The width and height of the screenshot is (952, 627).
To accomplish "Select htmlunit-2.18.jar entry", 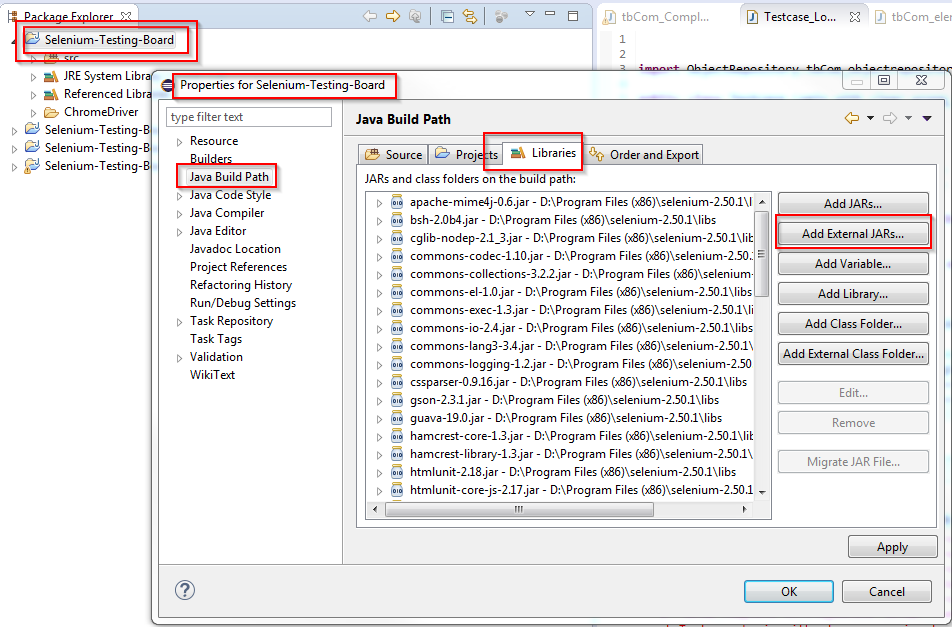I will 573,472.
